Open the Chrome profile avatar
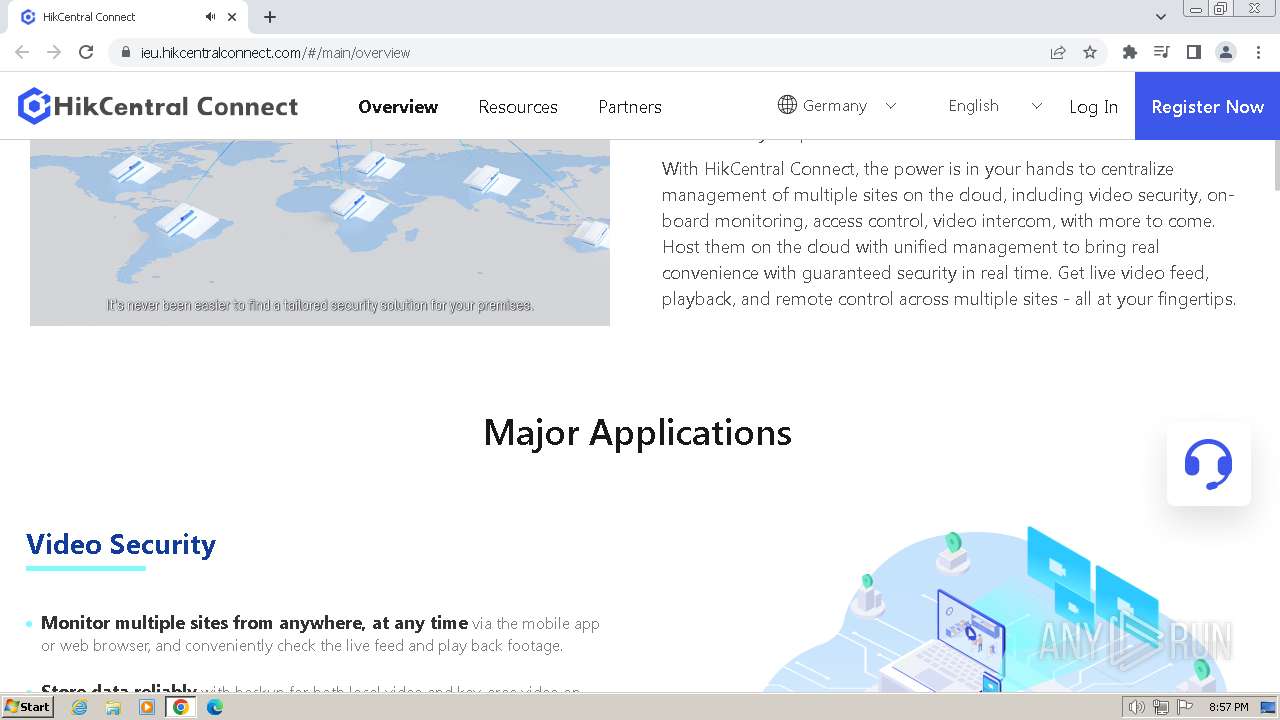The height and width of the screenshot is (720, 1280). click(1226, 52)
